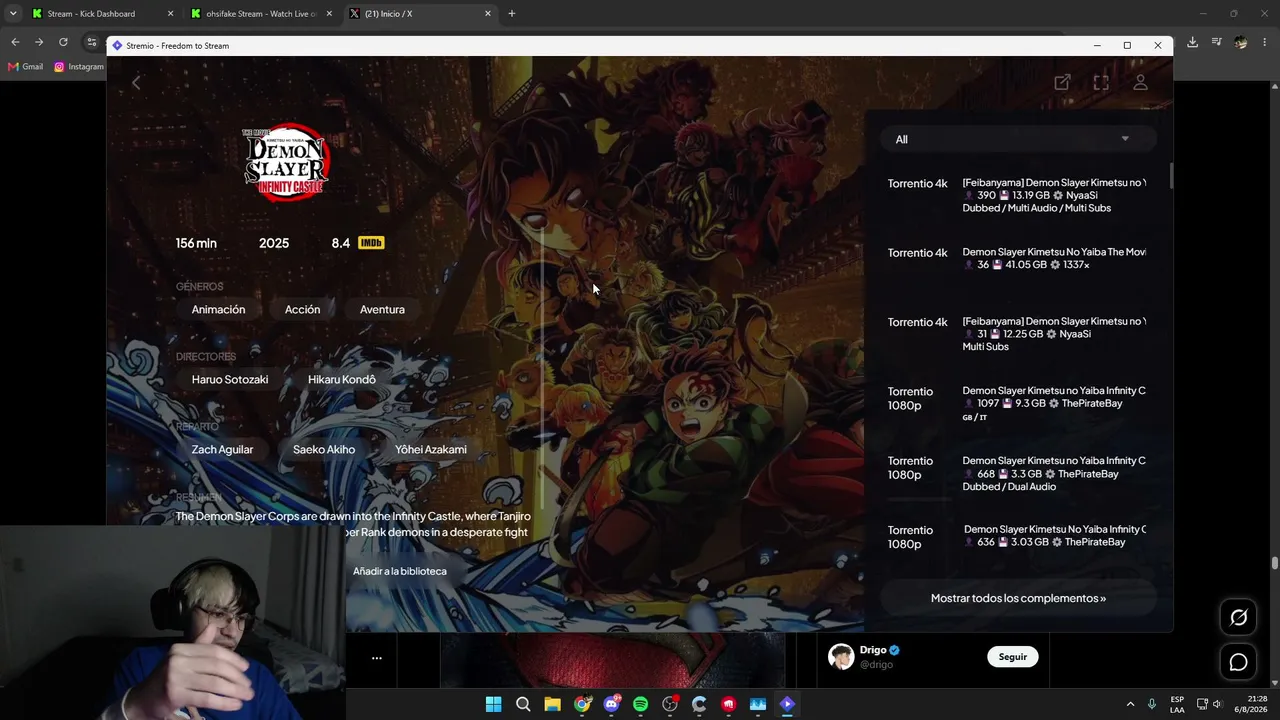The height and width of the screenshot is (720, 1280).
Task: Click Mostrar todos los complementos
Action: 1018,598
